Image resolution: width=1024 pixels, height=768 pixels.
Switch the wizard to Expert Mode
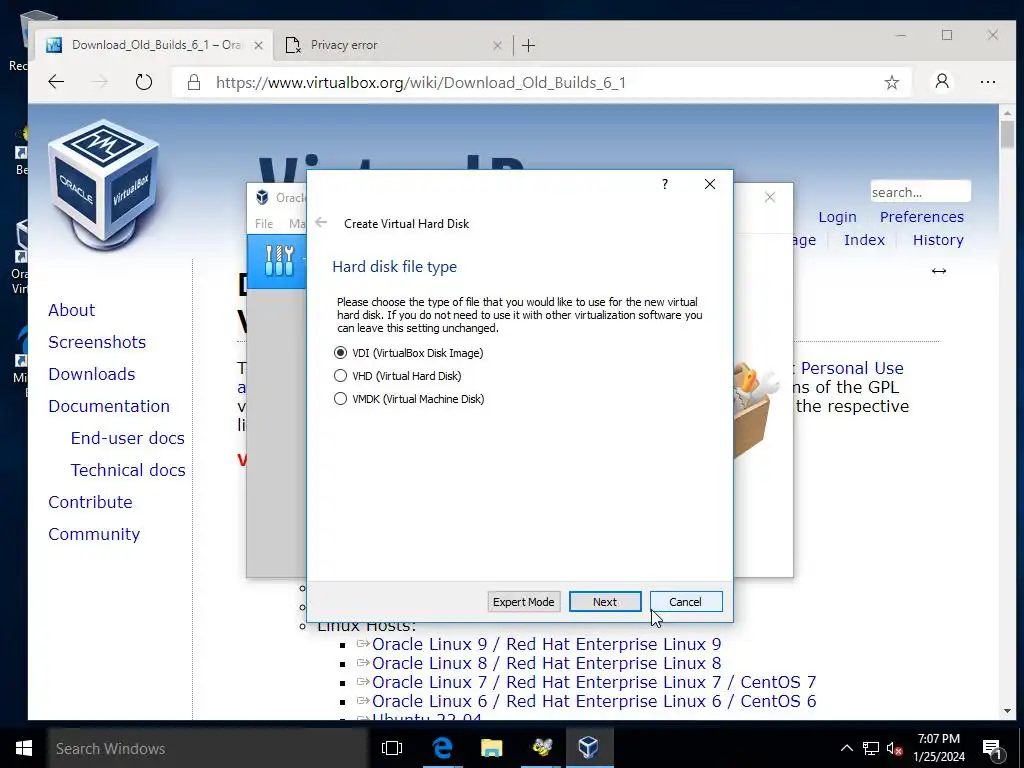[523, 601]
